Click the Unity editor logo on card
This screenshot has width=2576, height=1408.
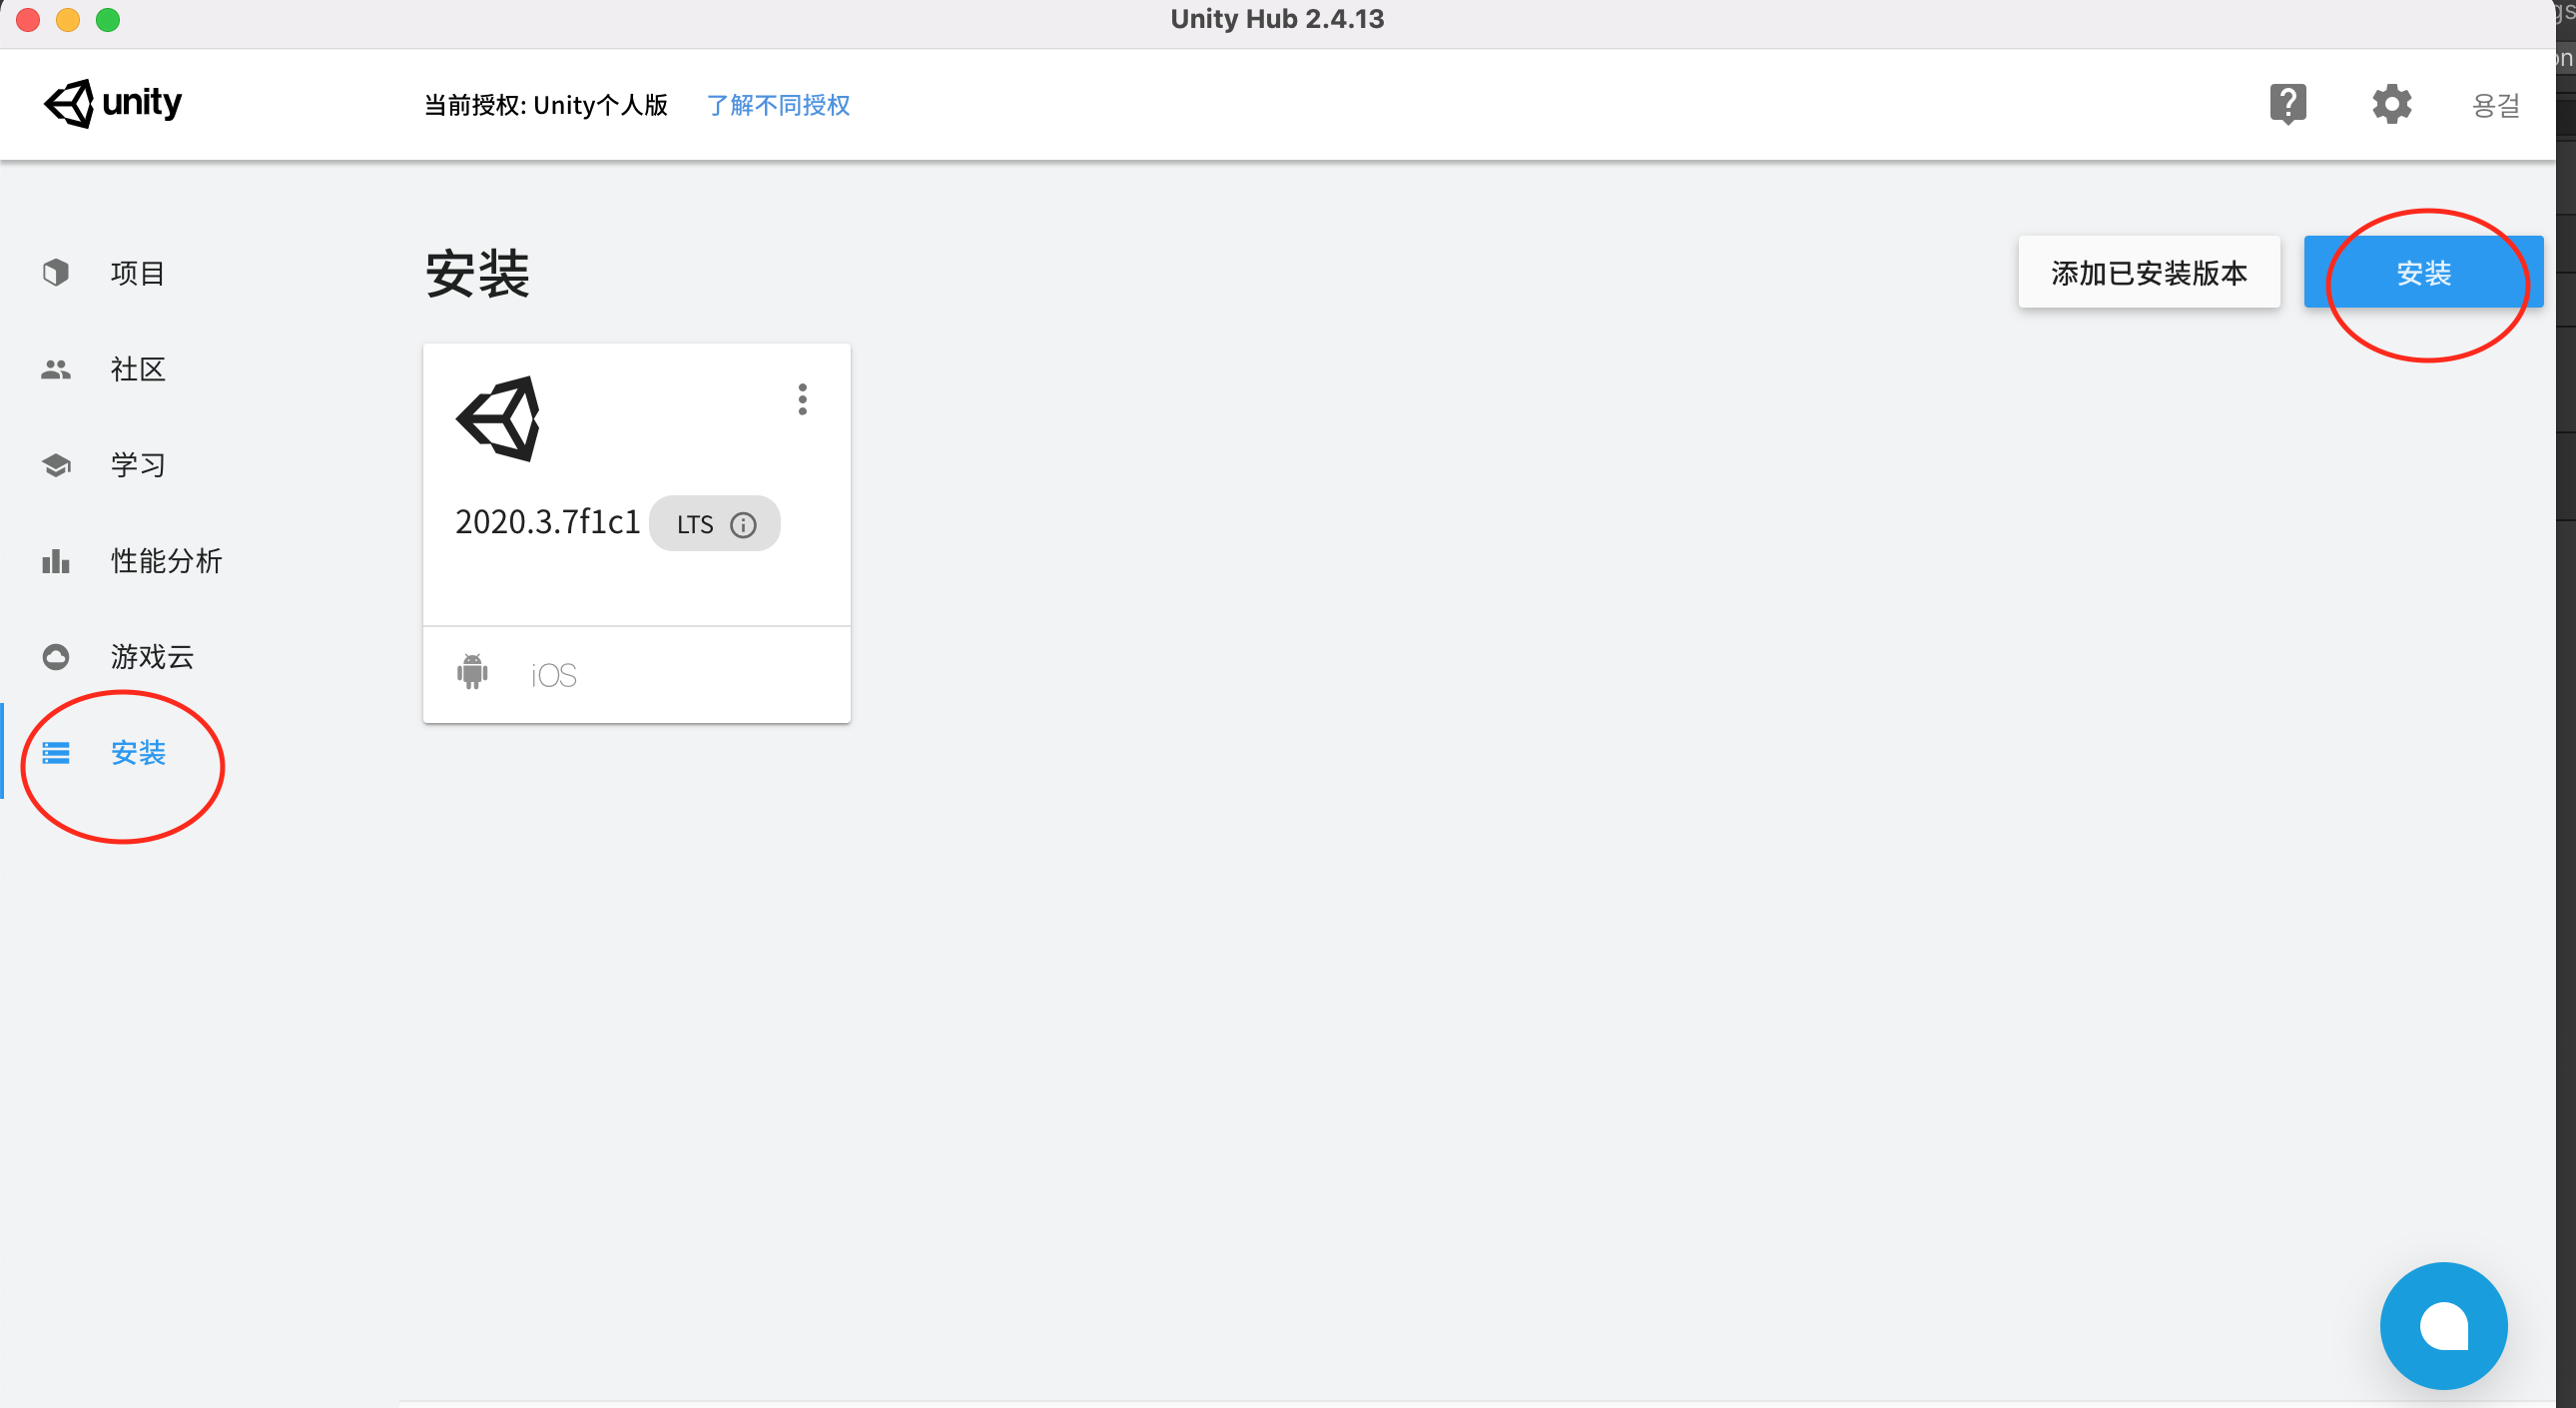(x=498, y=419)
